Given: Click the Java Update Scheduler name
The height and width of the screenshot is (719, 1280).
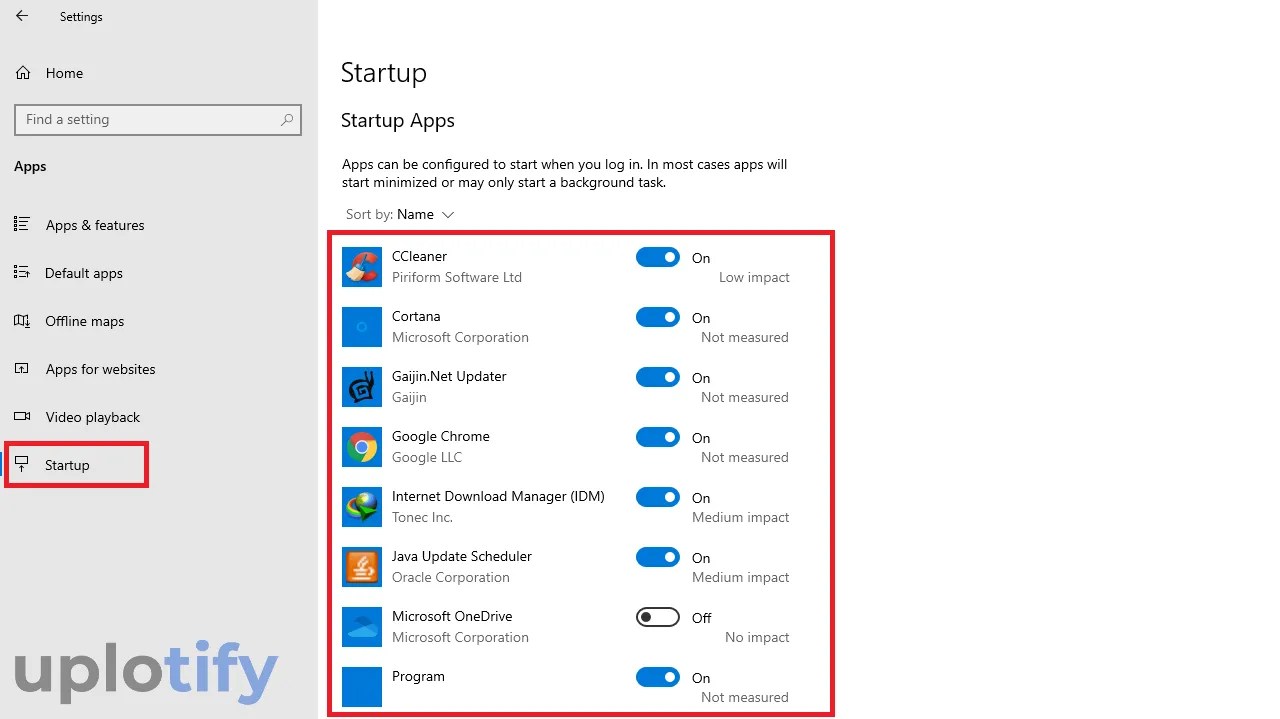Looking at the screenshot, I should 462,556.
